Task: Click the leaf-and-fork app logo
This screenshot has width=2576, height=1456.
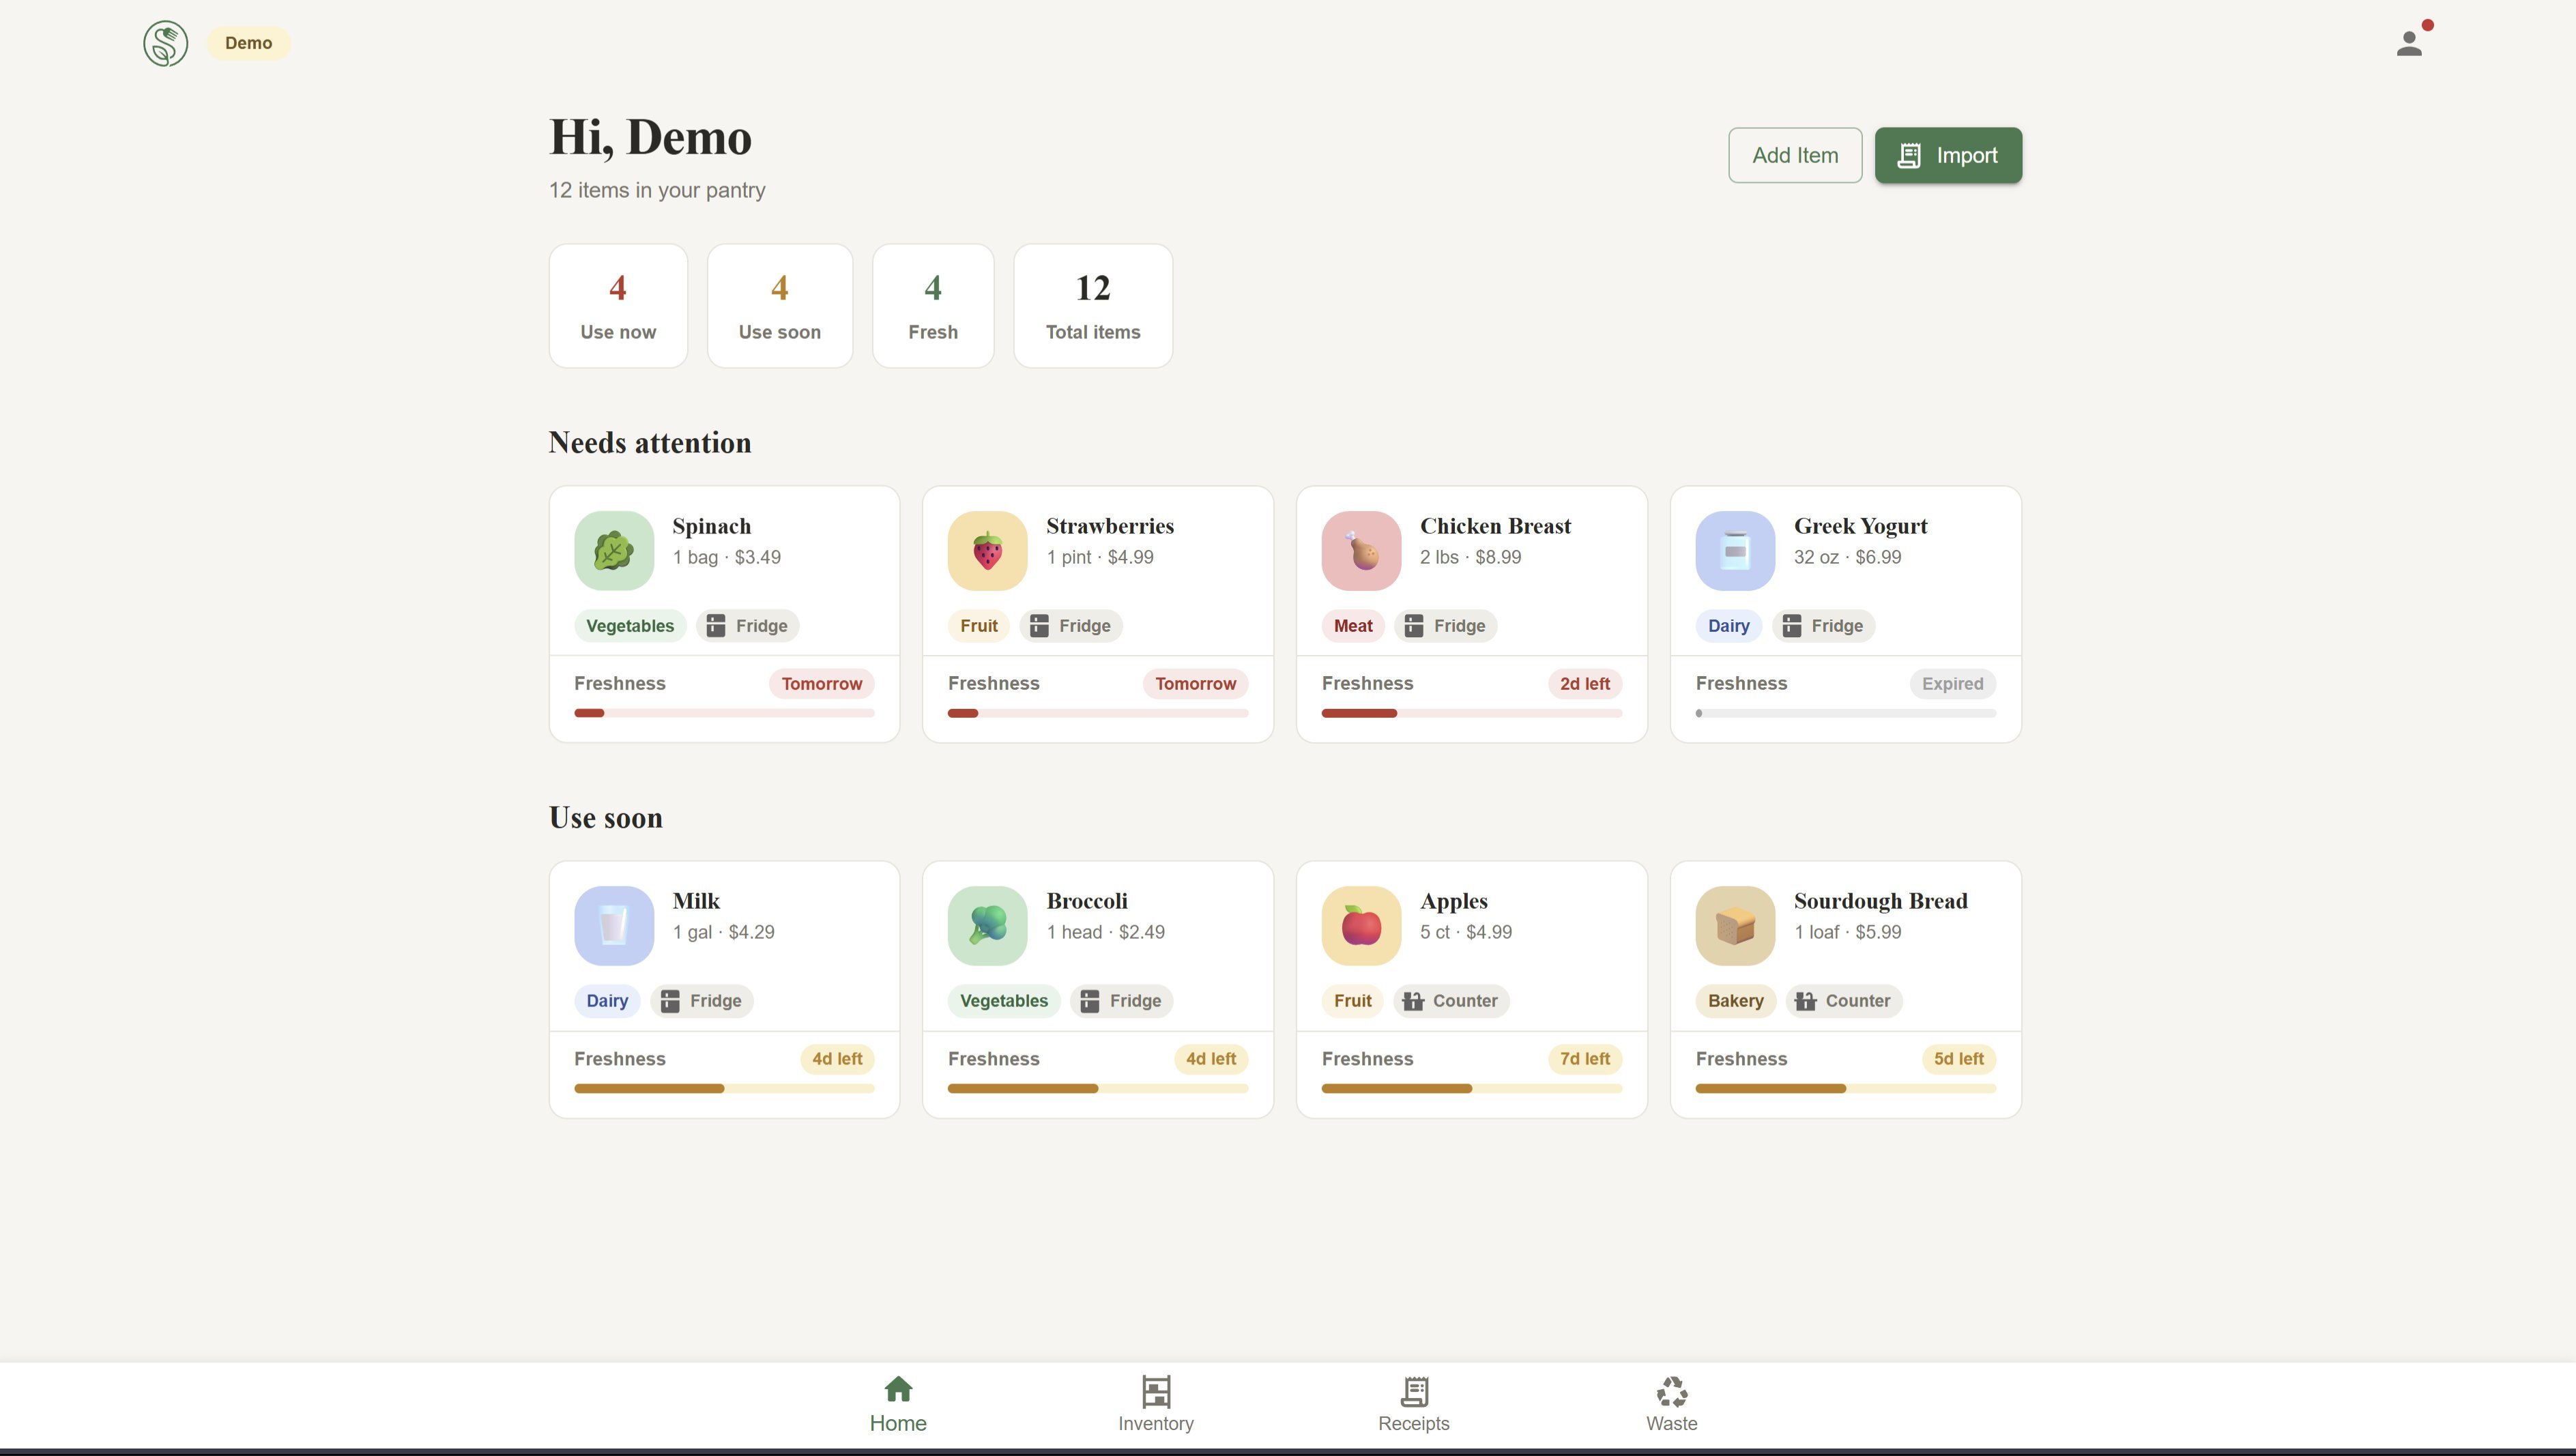Action: (x=165, y=43)
